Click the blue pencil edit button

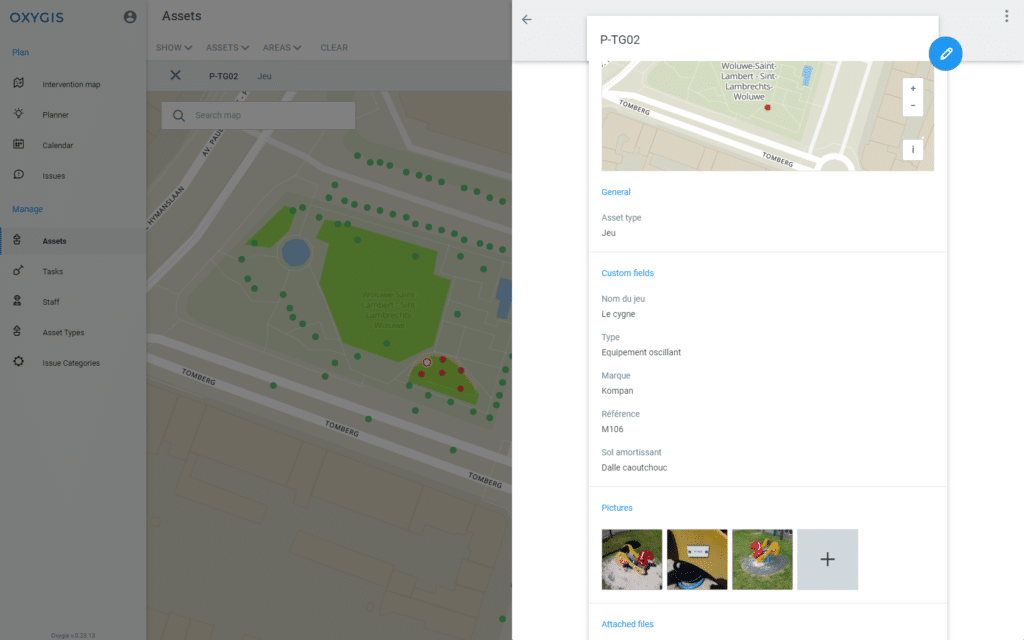click(945, 54)
